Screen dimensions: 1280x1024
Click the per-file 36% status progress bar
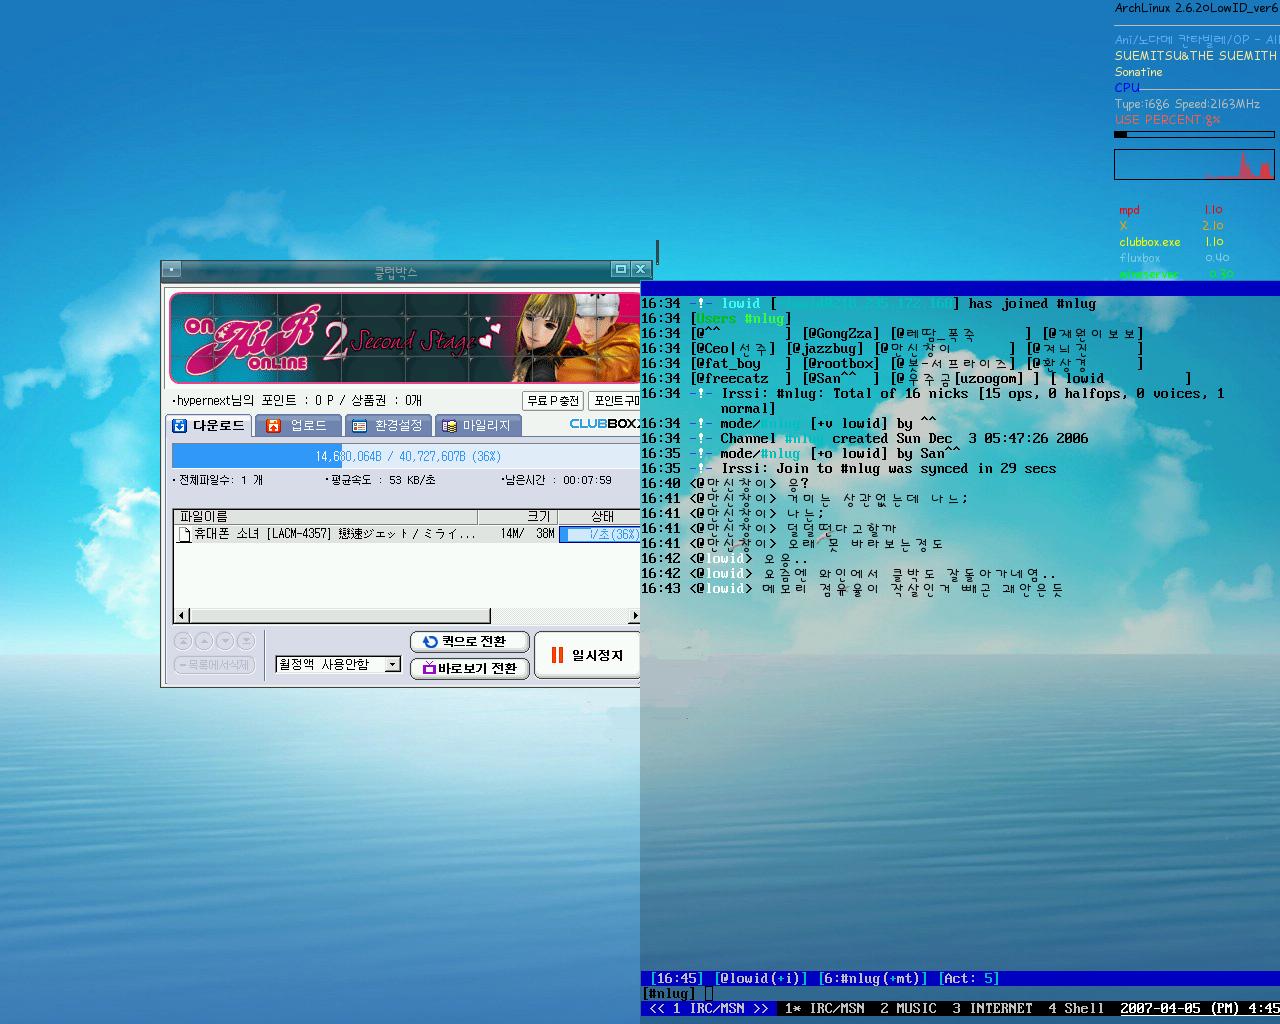coord(600,534)
